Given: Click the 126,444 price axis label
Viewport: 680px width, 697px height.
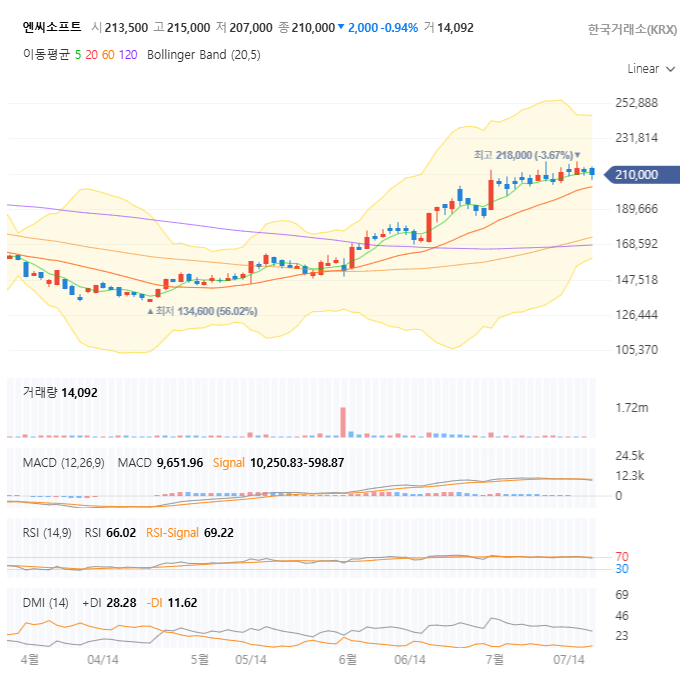Looking at the screenshot, I should [636, 315].
